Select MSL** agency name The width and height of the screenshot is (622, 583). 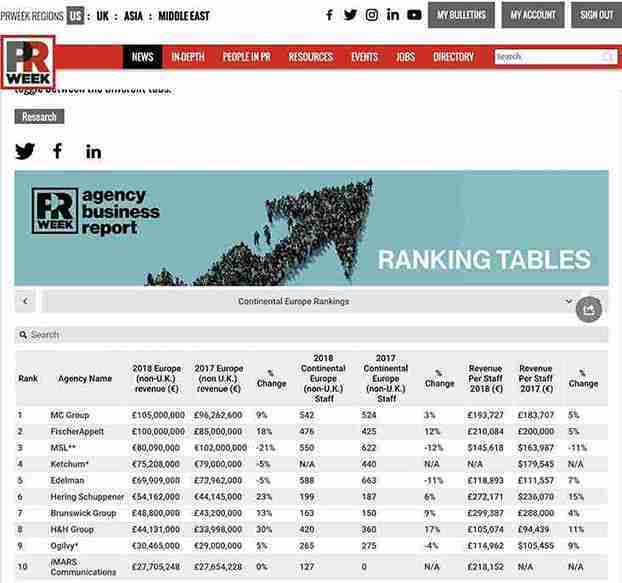tap(63, 448)
